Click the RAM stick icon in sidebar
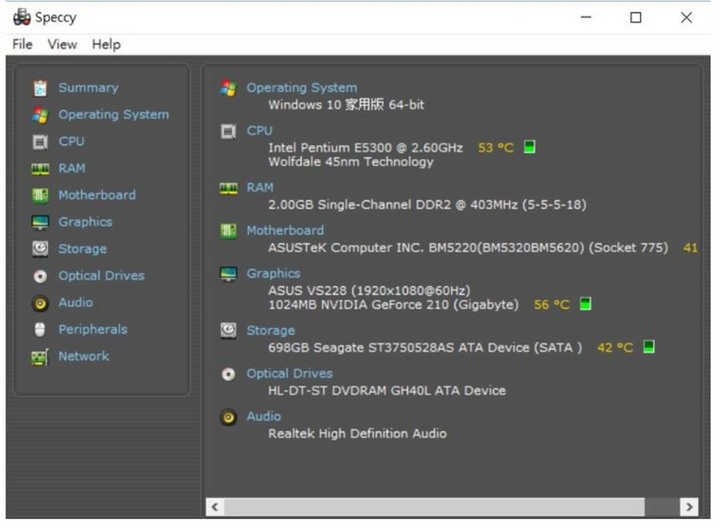This screenshot has height=526, width=720. (40, 169)
